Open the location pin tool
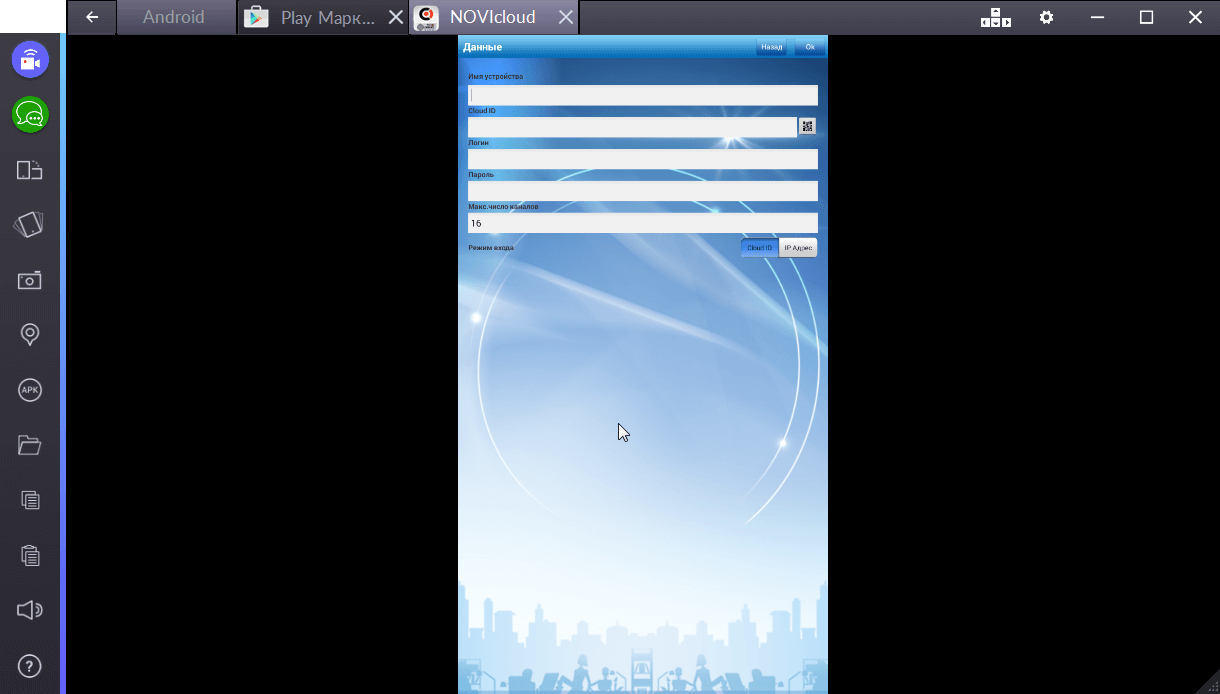Image resolution: width=1220 pixels, height=694 pixels. click(30, 335)
